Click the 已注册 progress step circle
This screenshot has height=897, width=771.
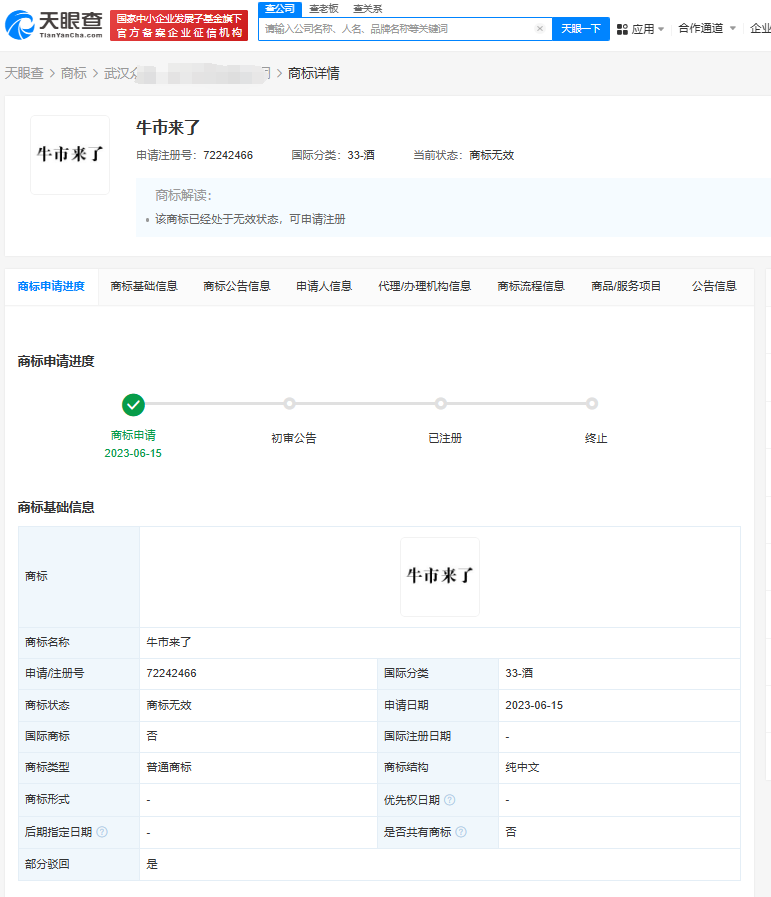(x=440, y=404)
